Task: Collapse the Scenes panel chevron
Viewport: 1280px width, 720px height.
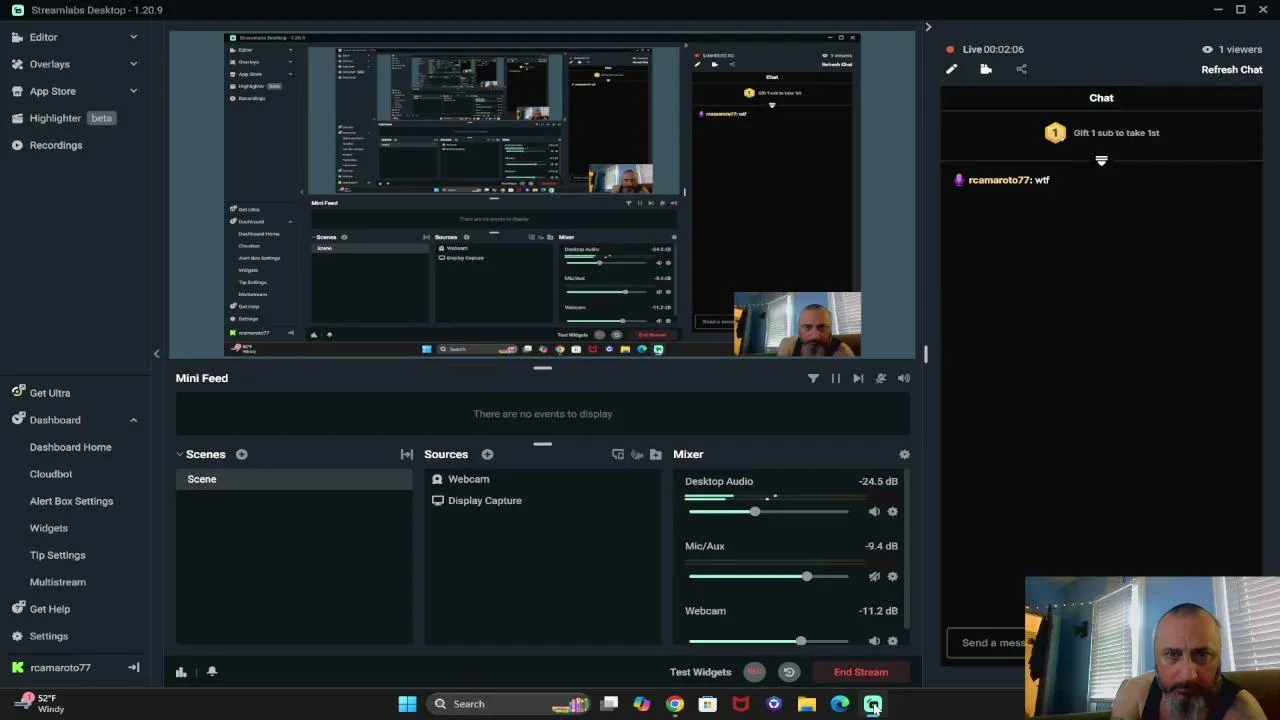Action: tap(180, 454)
